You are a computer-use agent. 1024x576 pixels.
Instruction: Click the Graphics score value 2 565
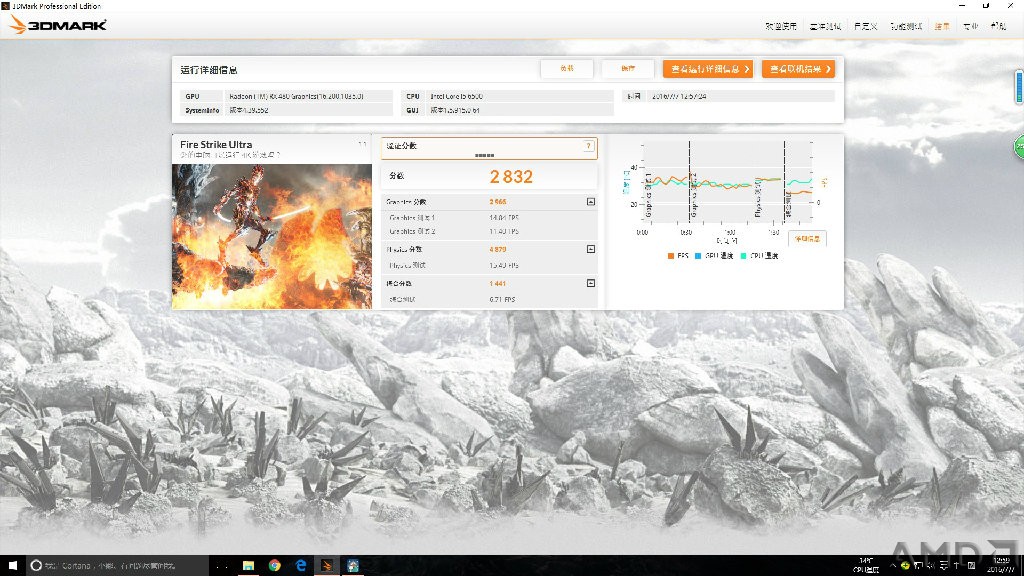coord(498,202)
